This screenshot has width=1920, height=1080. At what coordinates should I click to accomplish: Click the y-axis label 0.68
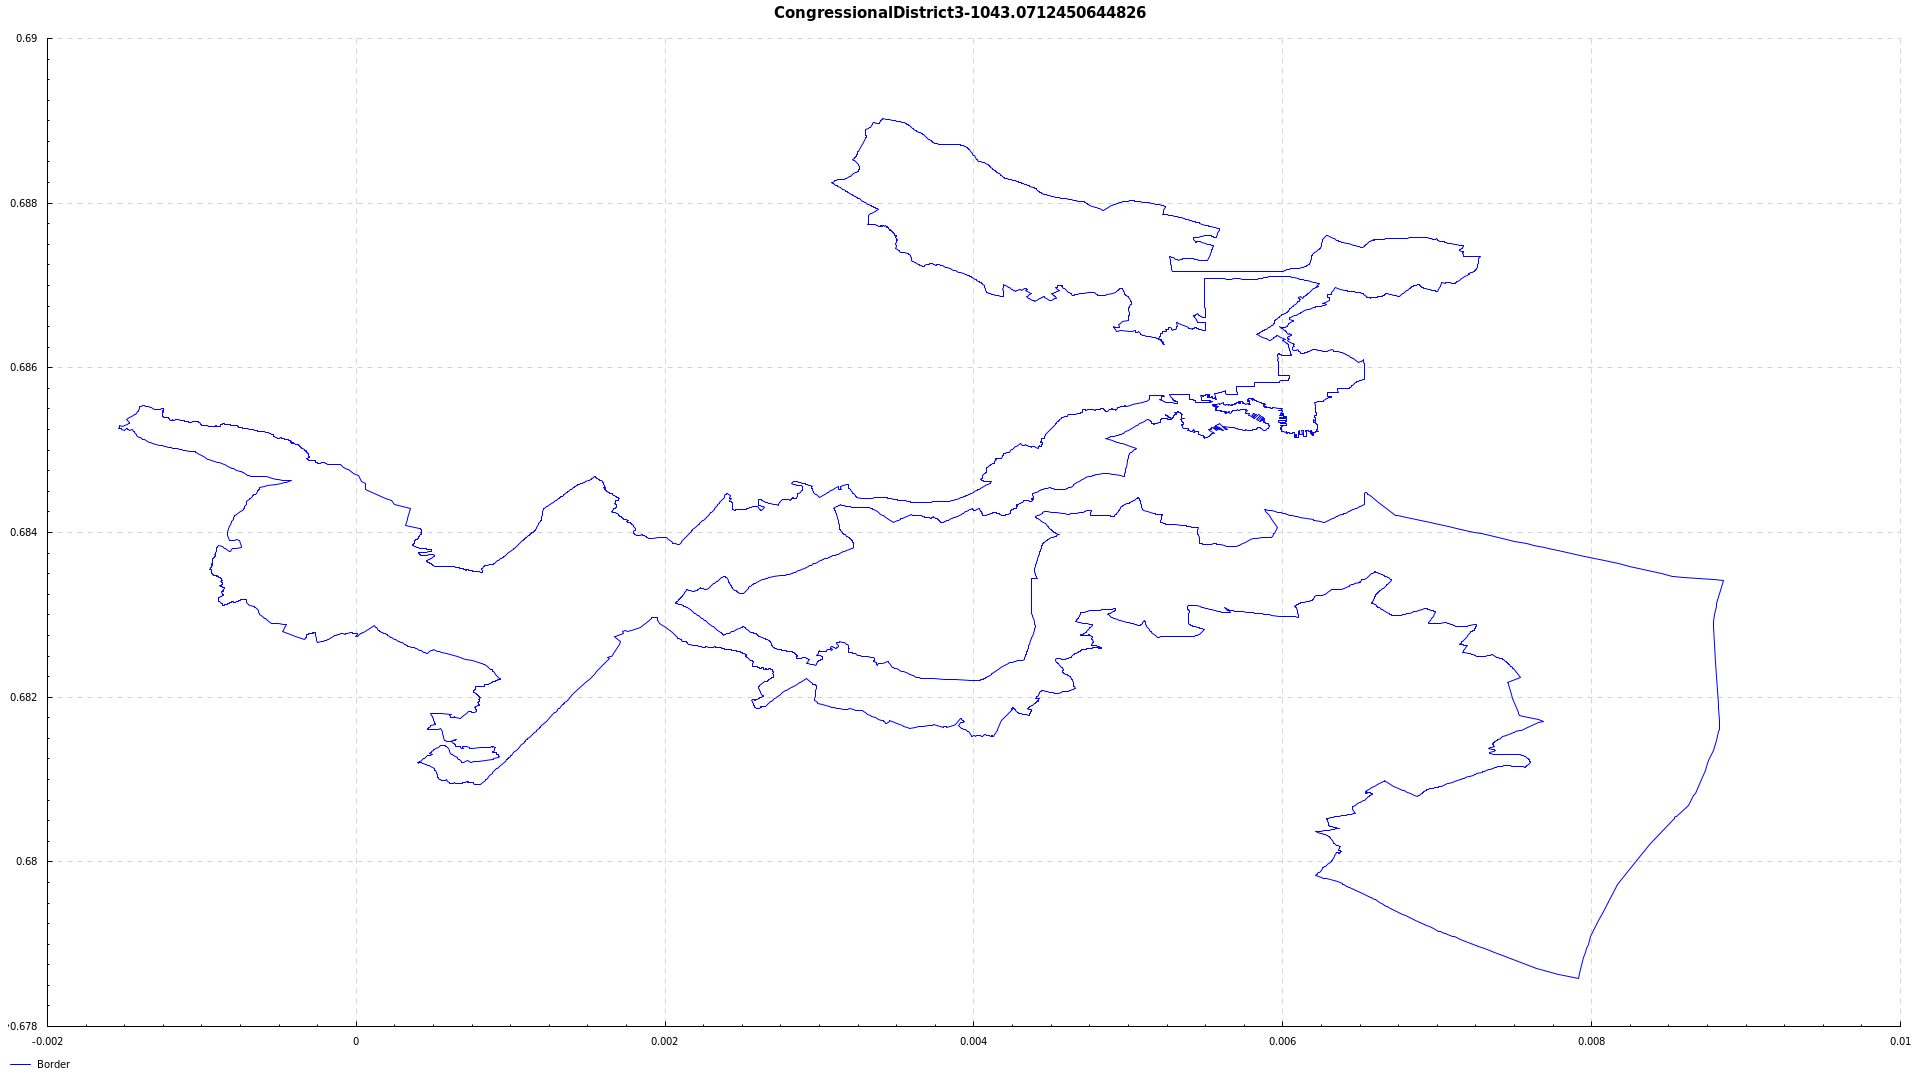point(27,862)
